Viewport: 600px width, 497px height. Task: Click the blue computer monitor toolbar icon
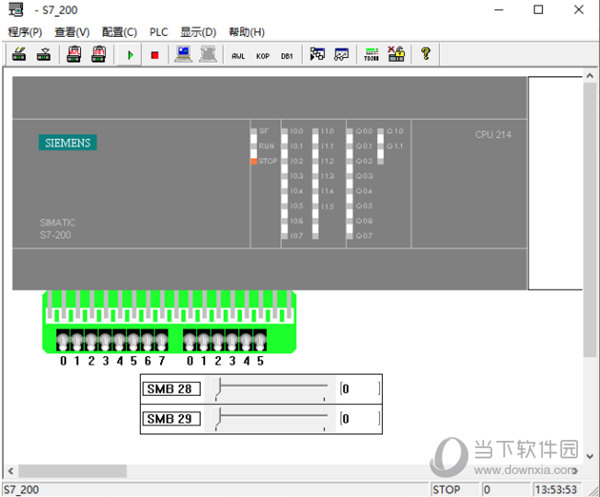point(183,54)
